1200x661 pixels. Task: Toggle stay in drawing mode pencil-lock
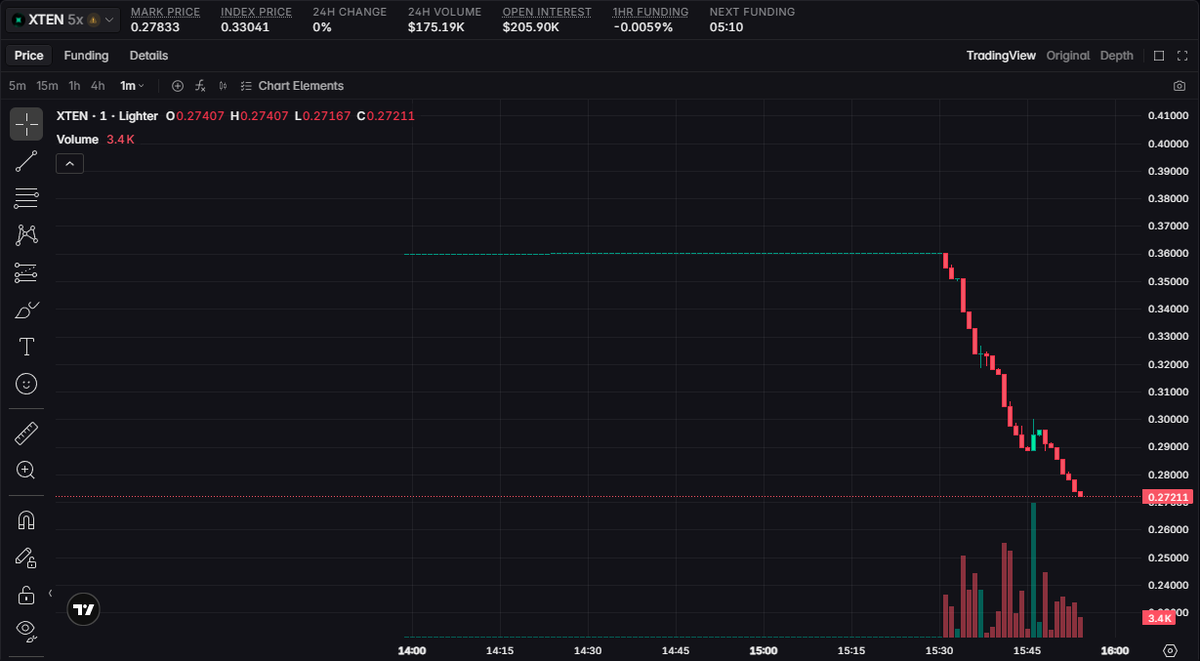[x=26, y=558]
